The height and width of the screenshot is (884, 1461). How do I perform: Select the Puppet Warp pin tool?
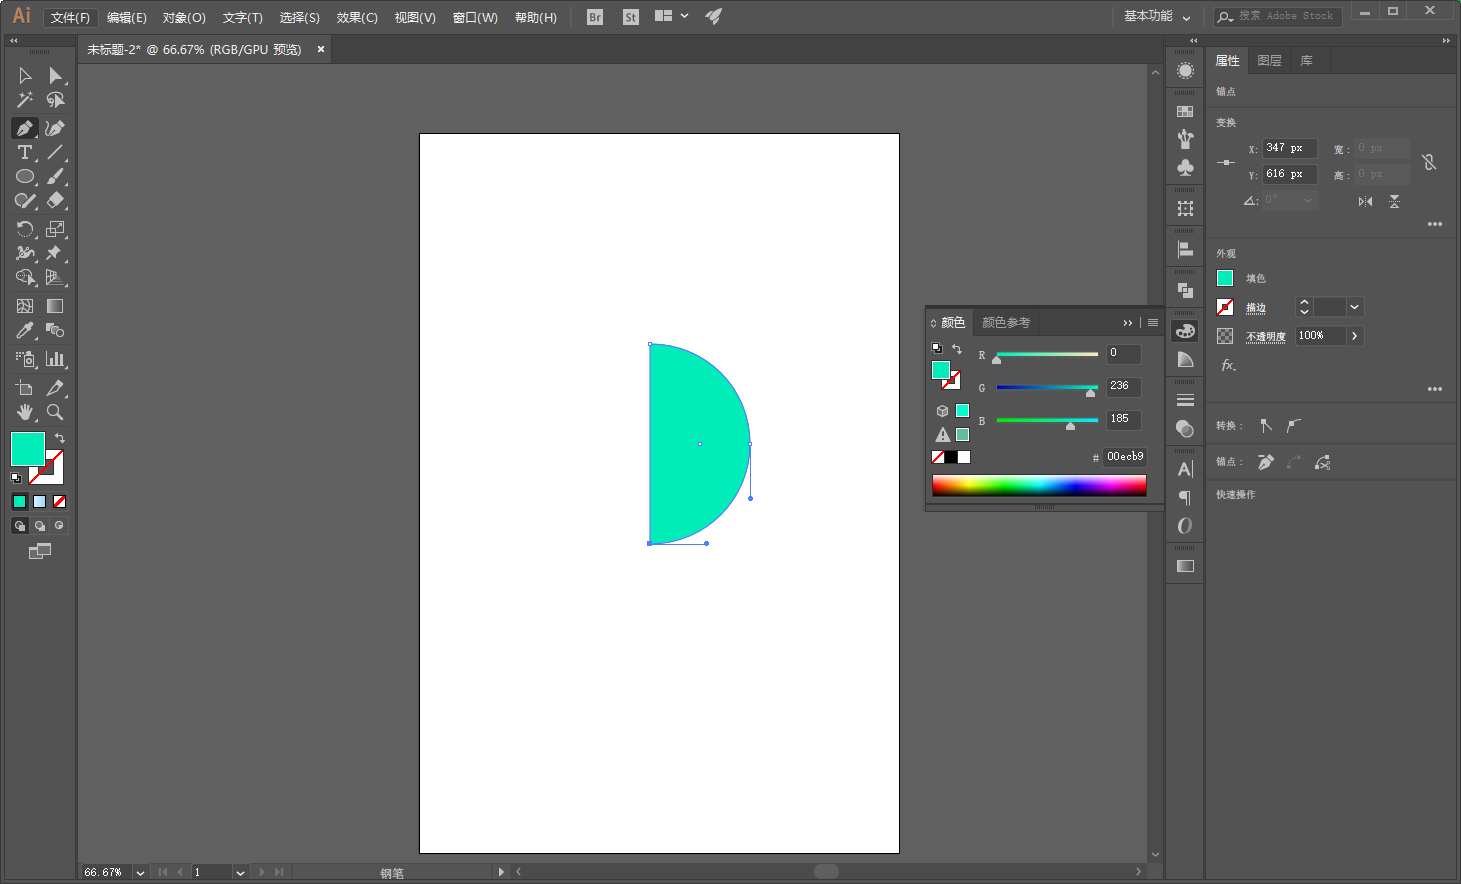(55, 253)
